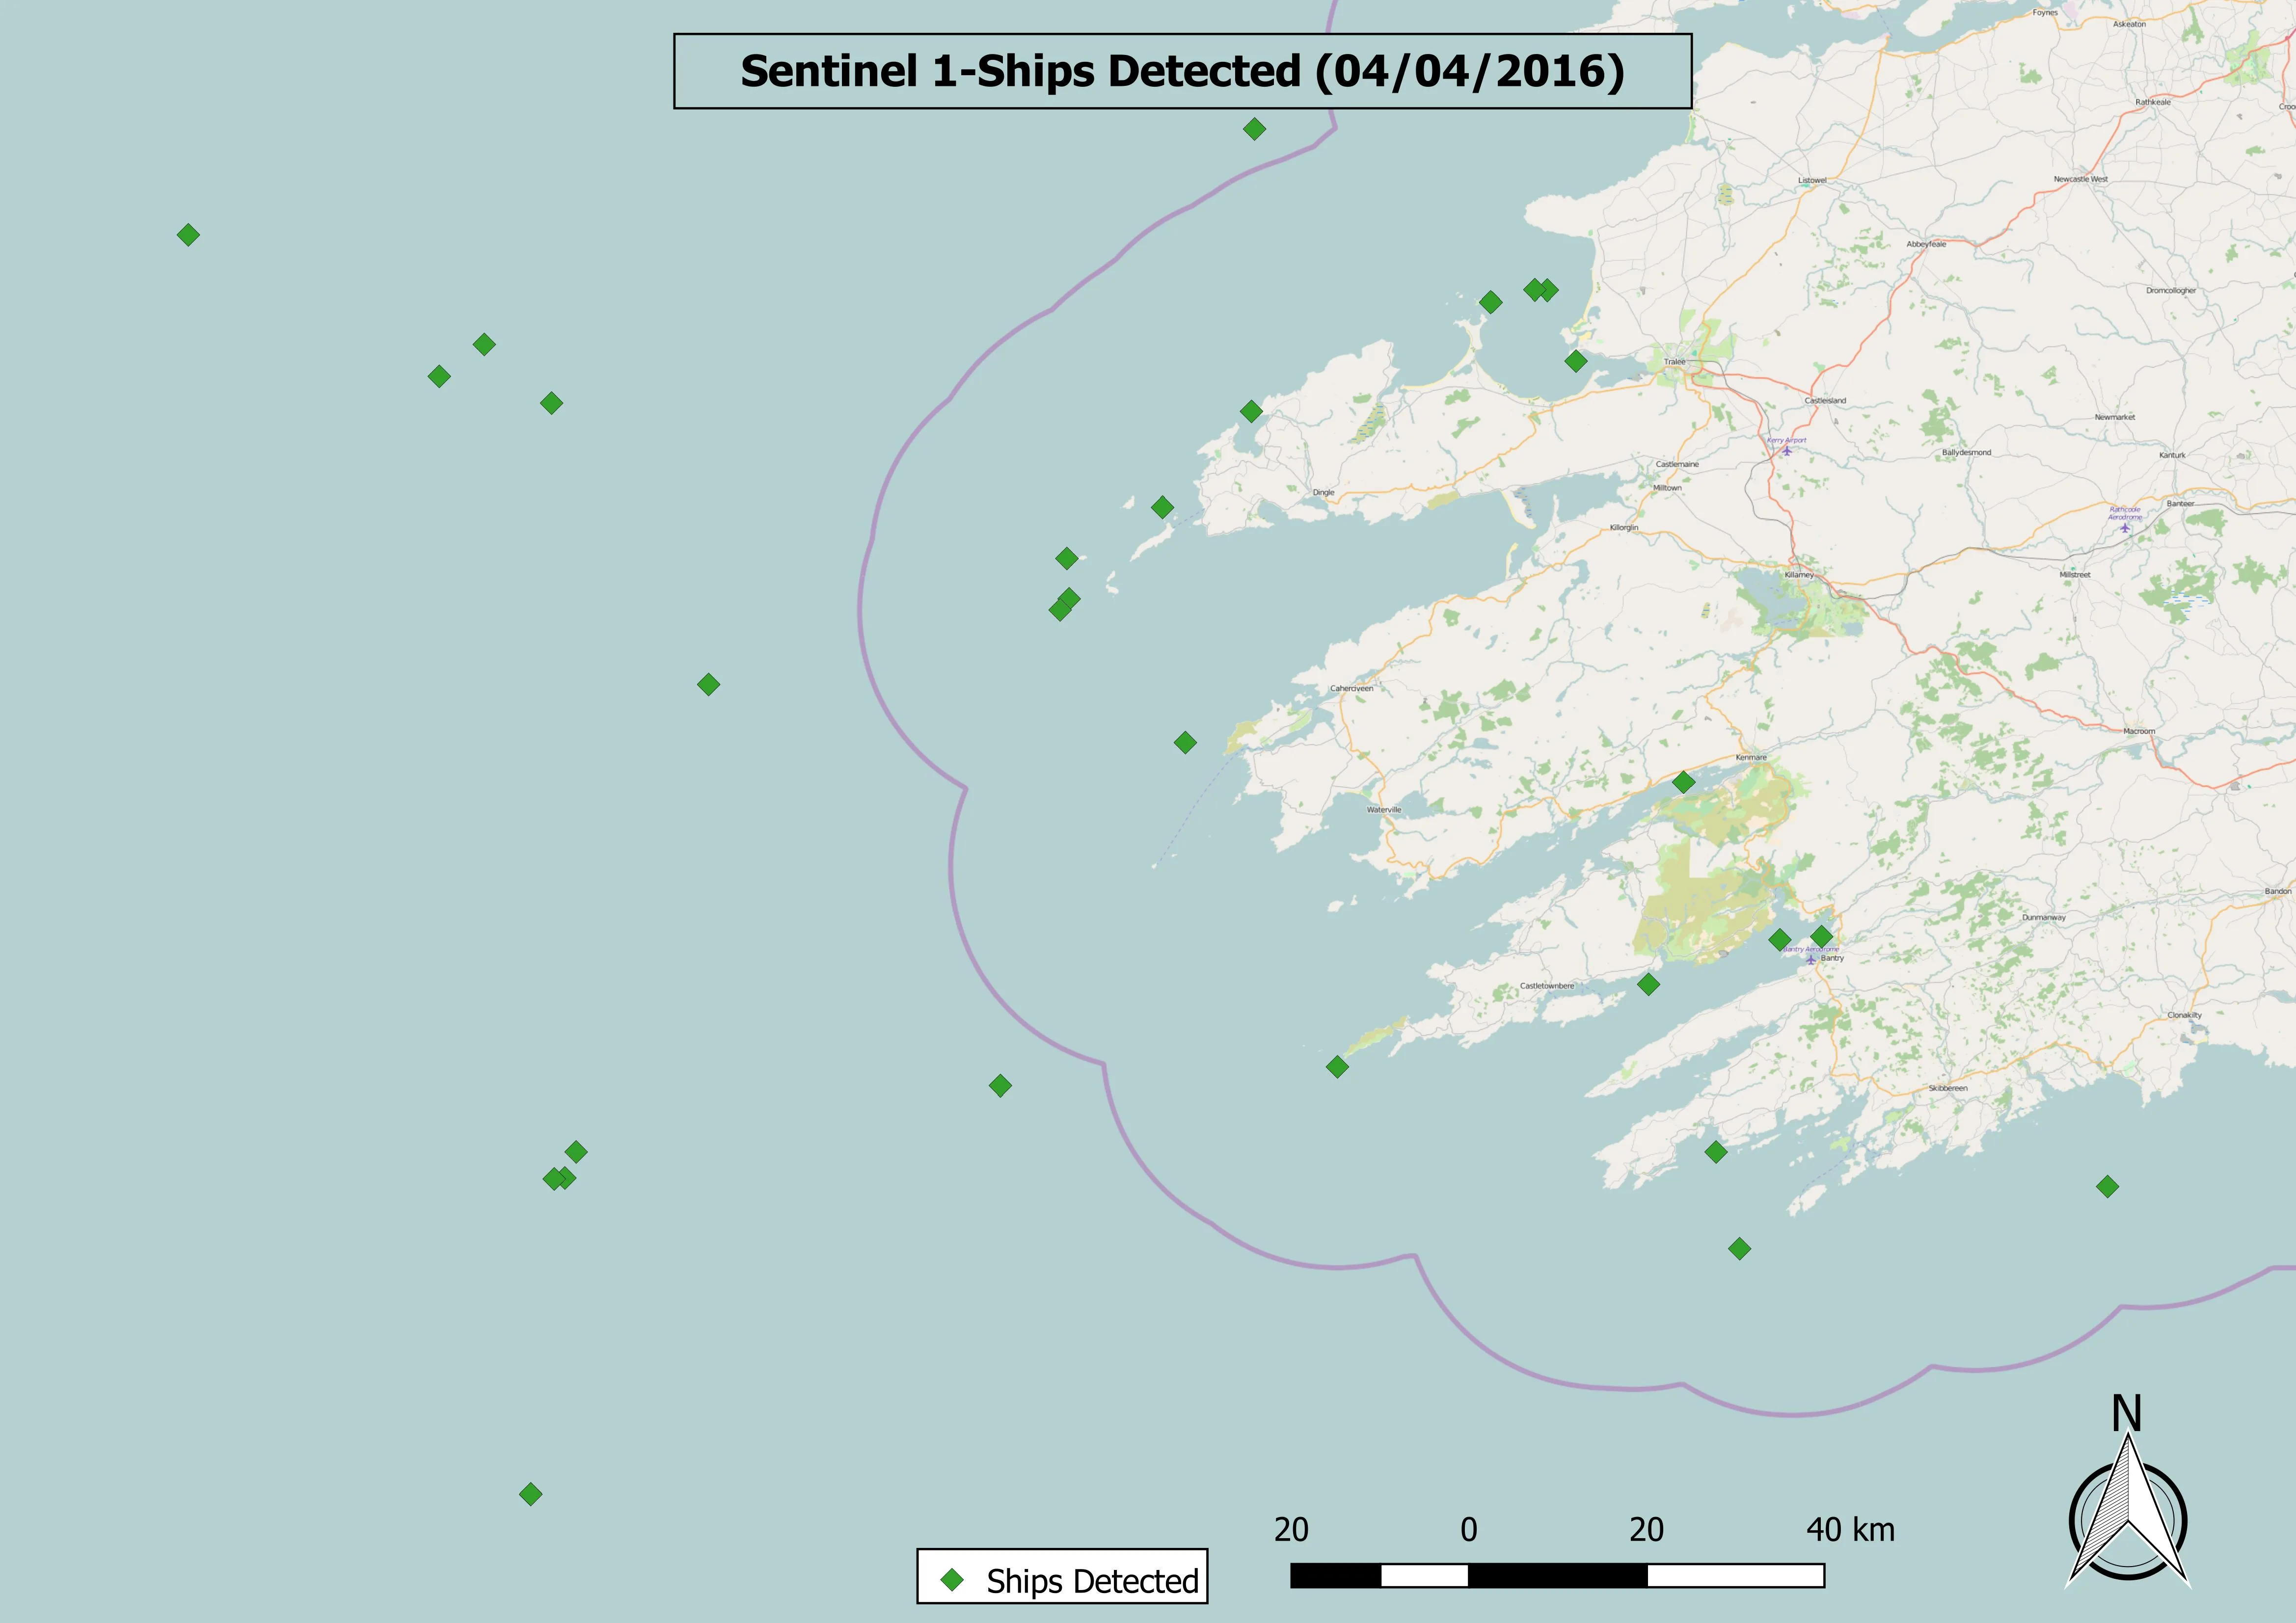Image resolution: width=2296 pixels, height=1623 pixels.
Task: Select the ship marker beside Kenmare label
Action: point(1684,782)
